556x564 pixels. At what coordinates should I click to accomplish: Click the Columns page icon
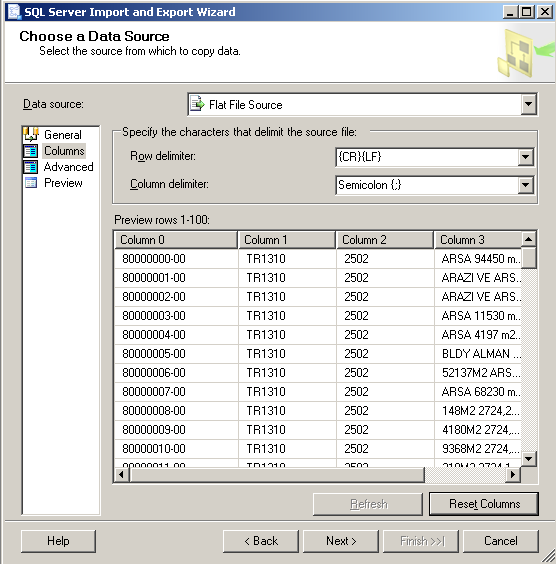31,151
